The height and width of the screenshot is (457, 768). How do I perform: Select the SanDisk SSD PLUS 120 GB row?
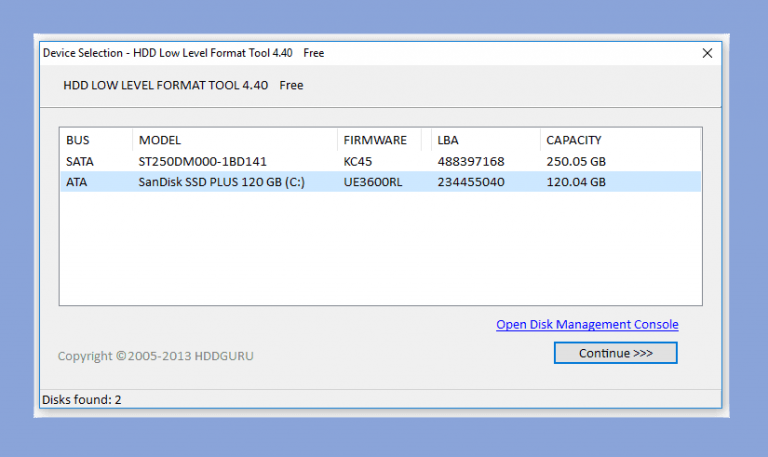[x=381, y=182]
